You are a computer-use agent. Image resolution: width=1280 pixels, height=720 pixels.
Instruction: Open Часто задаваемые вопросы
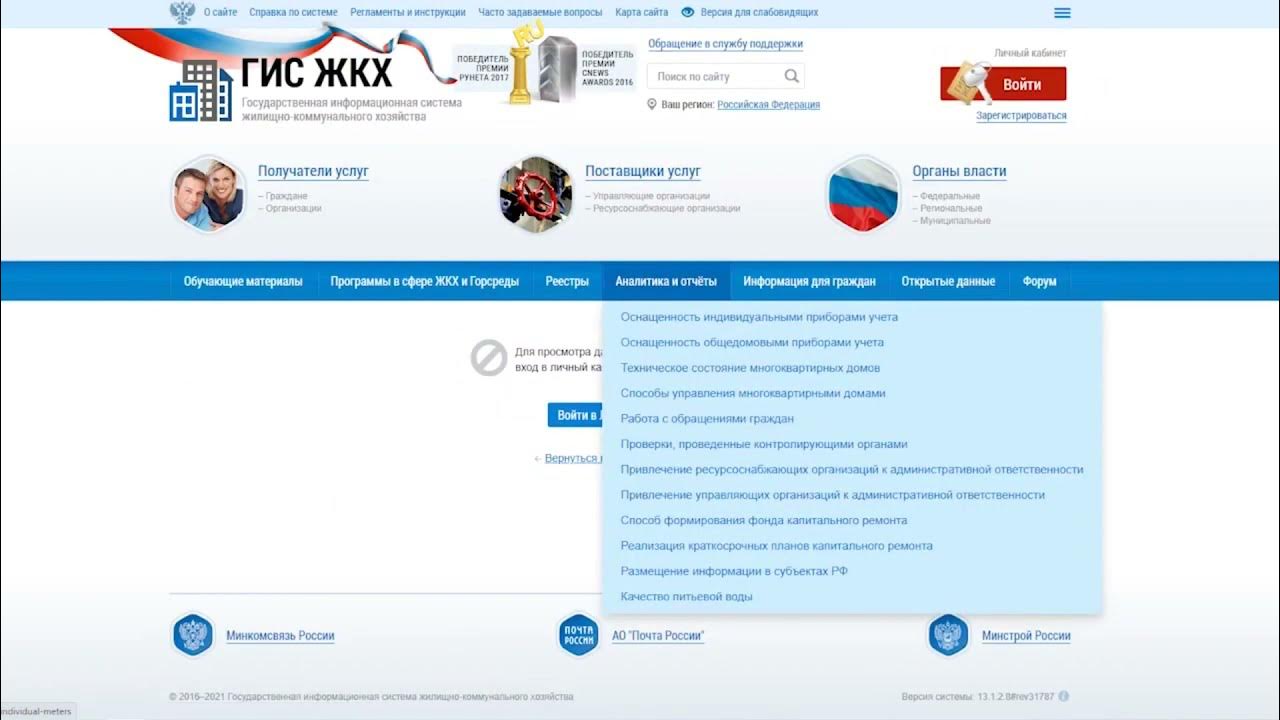(x=540, y=12)
